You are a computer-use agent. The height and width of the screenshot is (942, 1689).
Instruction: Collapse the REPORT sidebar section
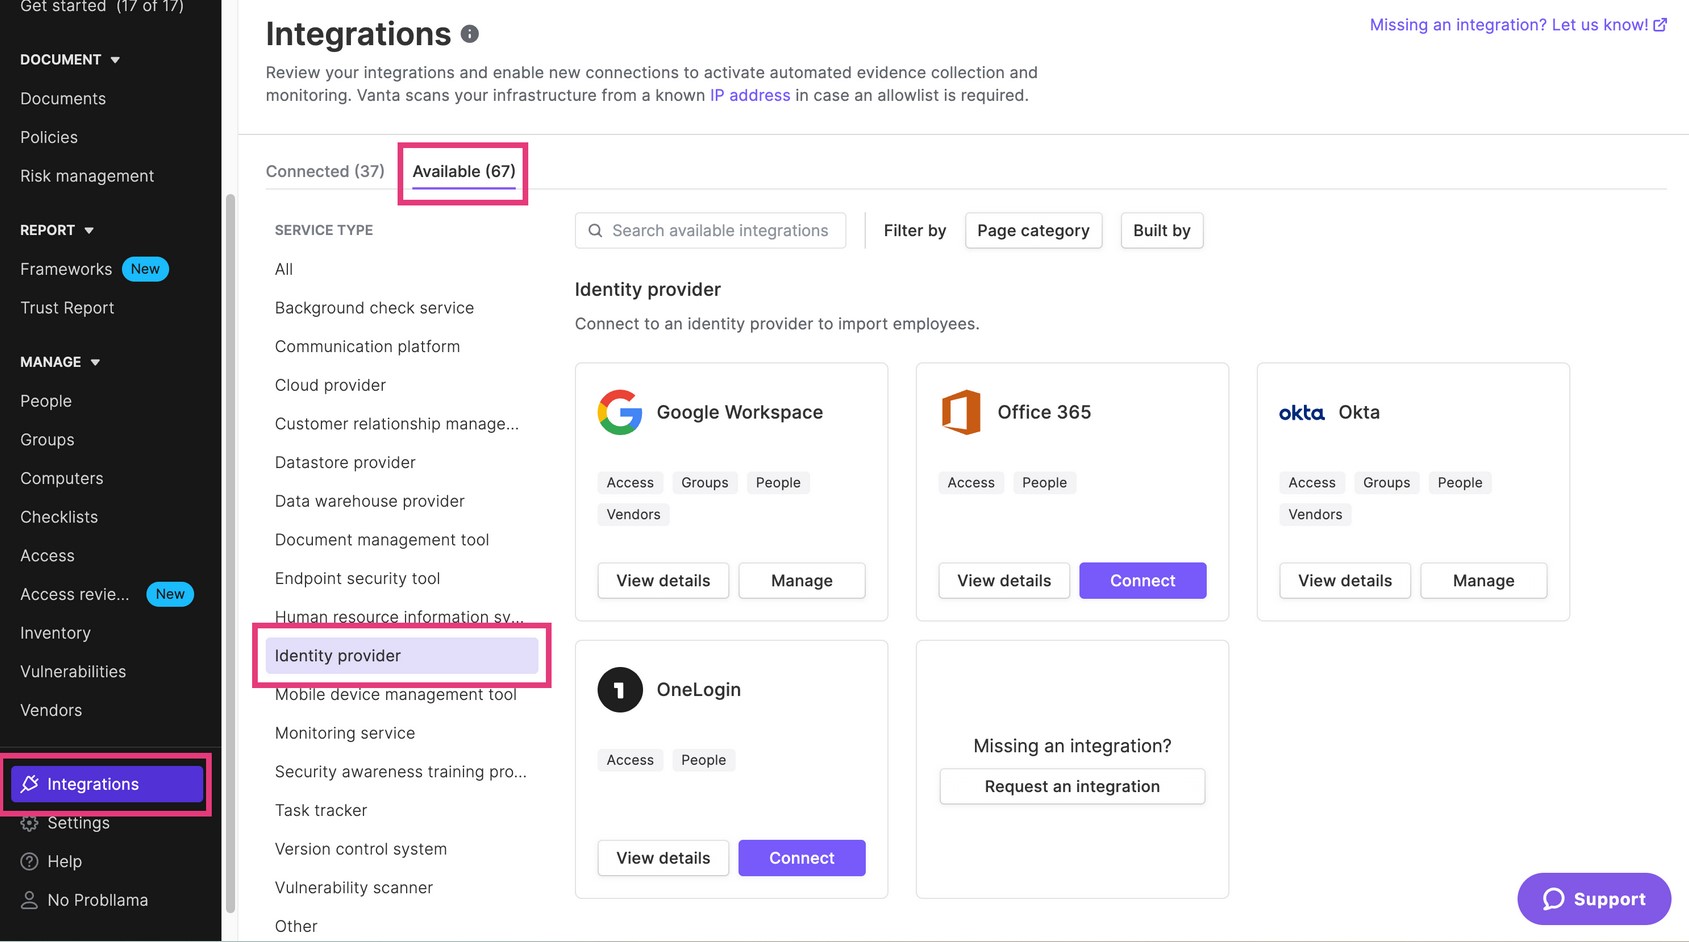click(x=89, y=231)
